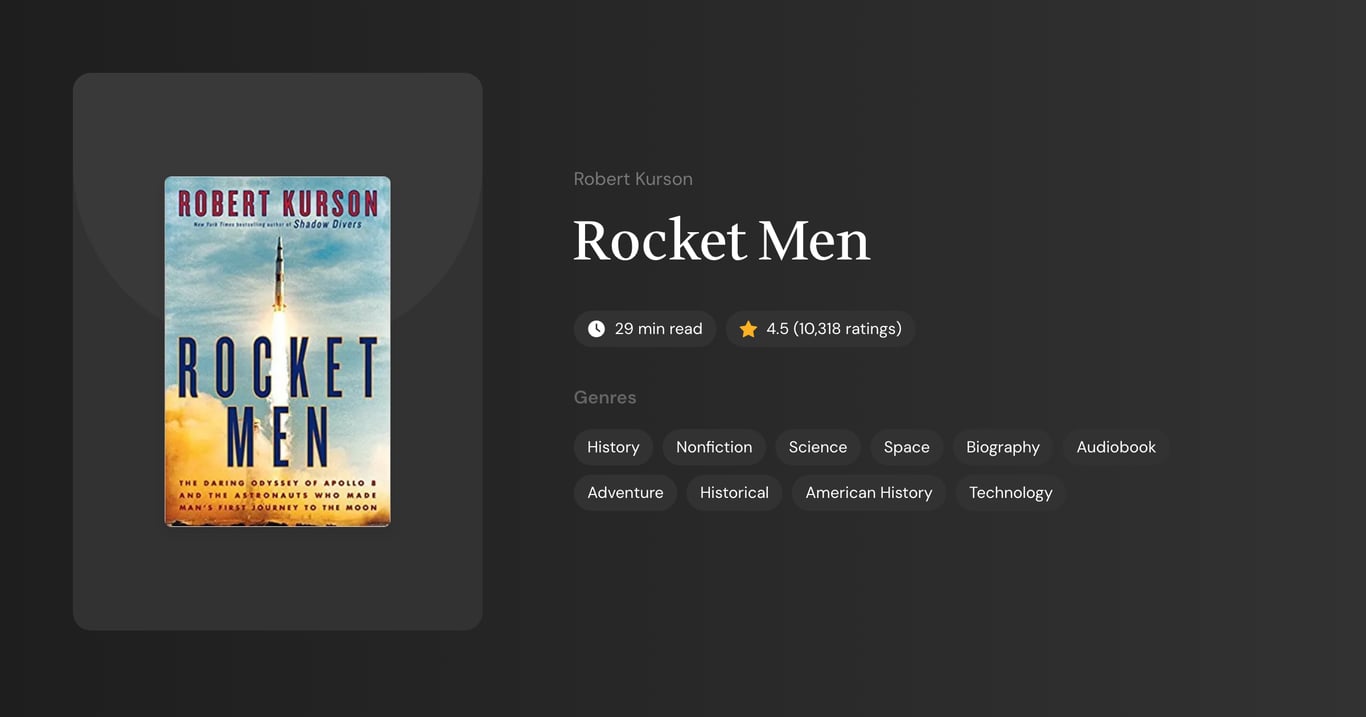Viewport: 1366px width, 717px height.
Task: Select the Historical genre tag
Action: pos(734,492)
